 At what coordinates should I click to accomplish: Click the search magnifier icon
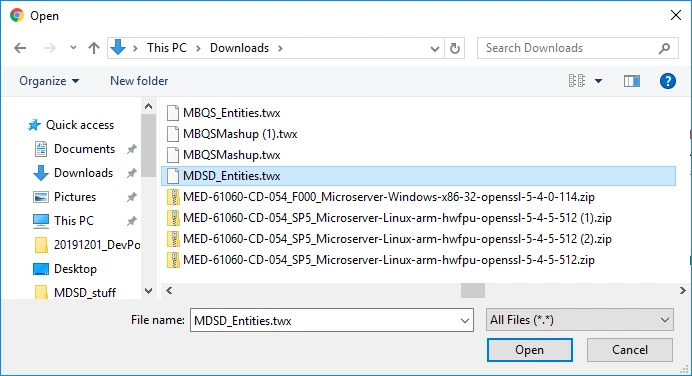click(665, 48)
